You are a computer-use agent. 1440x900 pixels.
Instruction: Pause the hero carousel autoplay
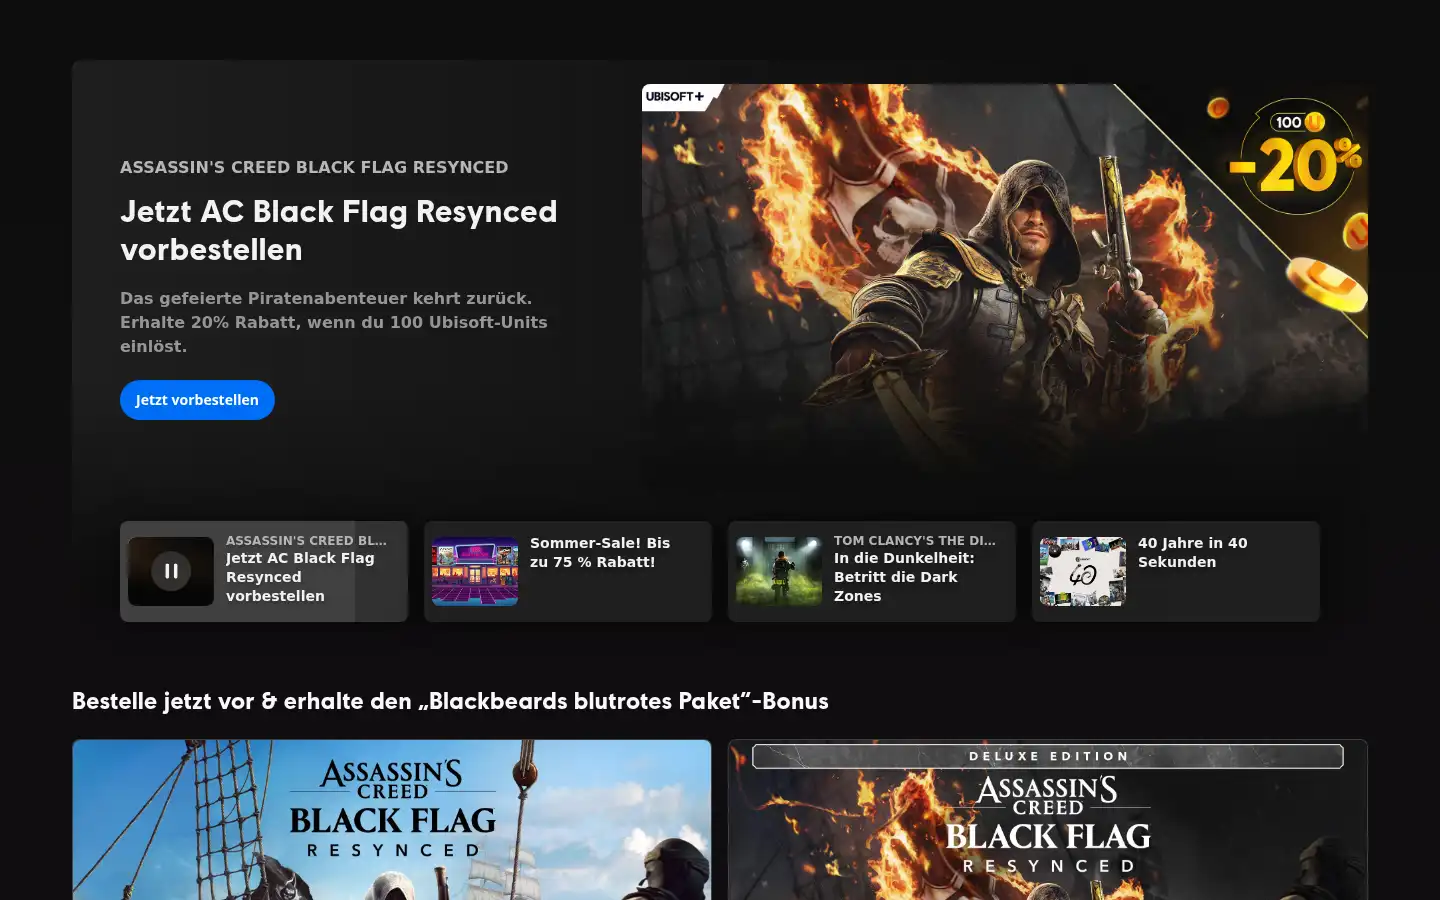171,571
